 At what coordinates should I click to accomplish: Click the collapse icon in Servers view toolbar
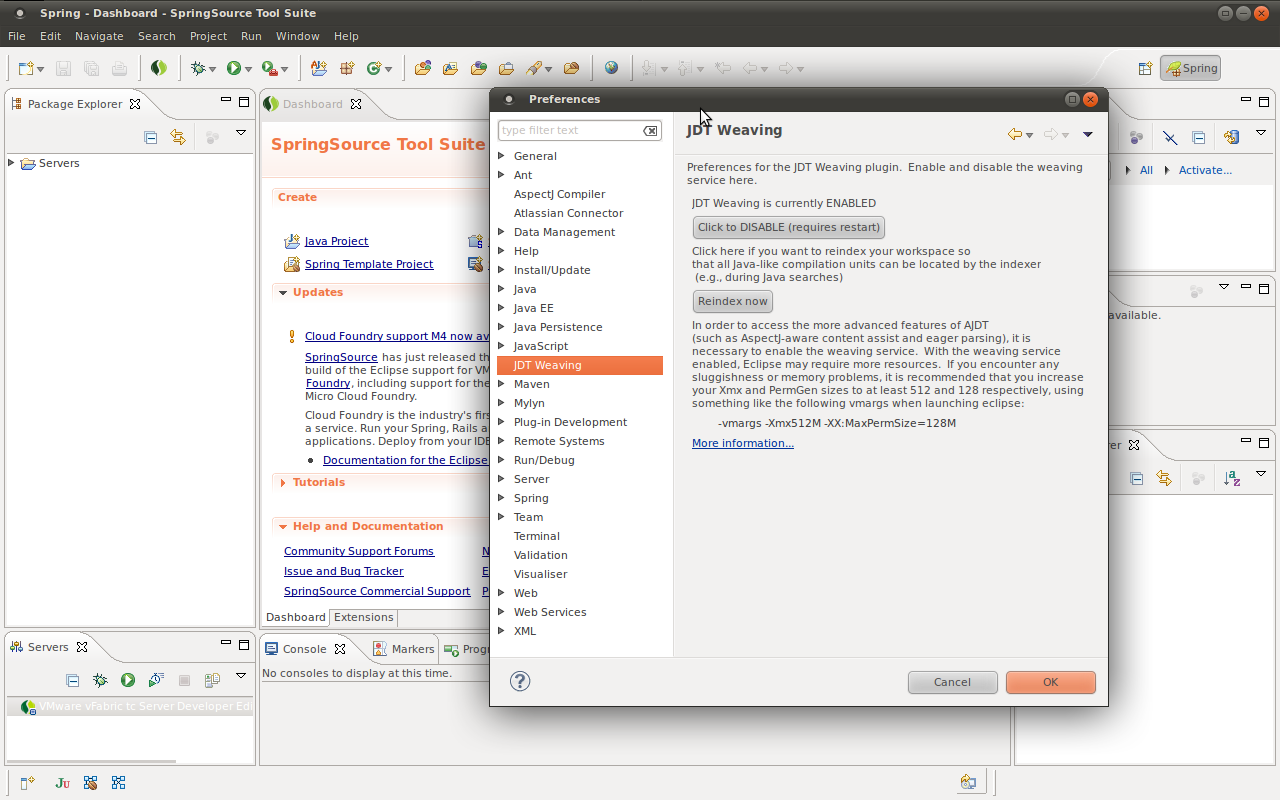(72, 680)
